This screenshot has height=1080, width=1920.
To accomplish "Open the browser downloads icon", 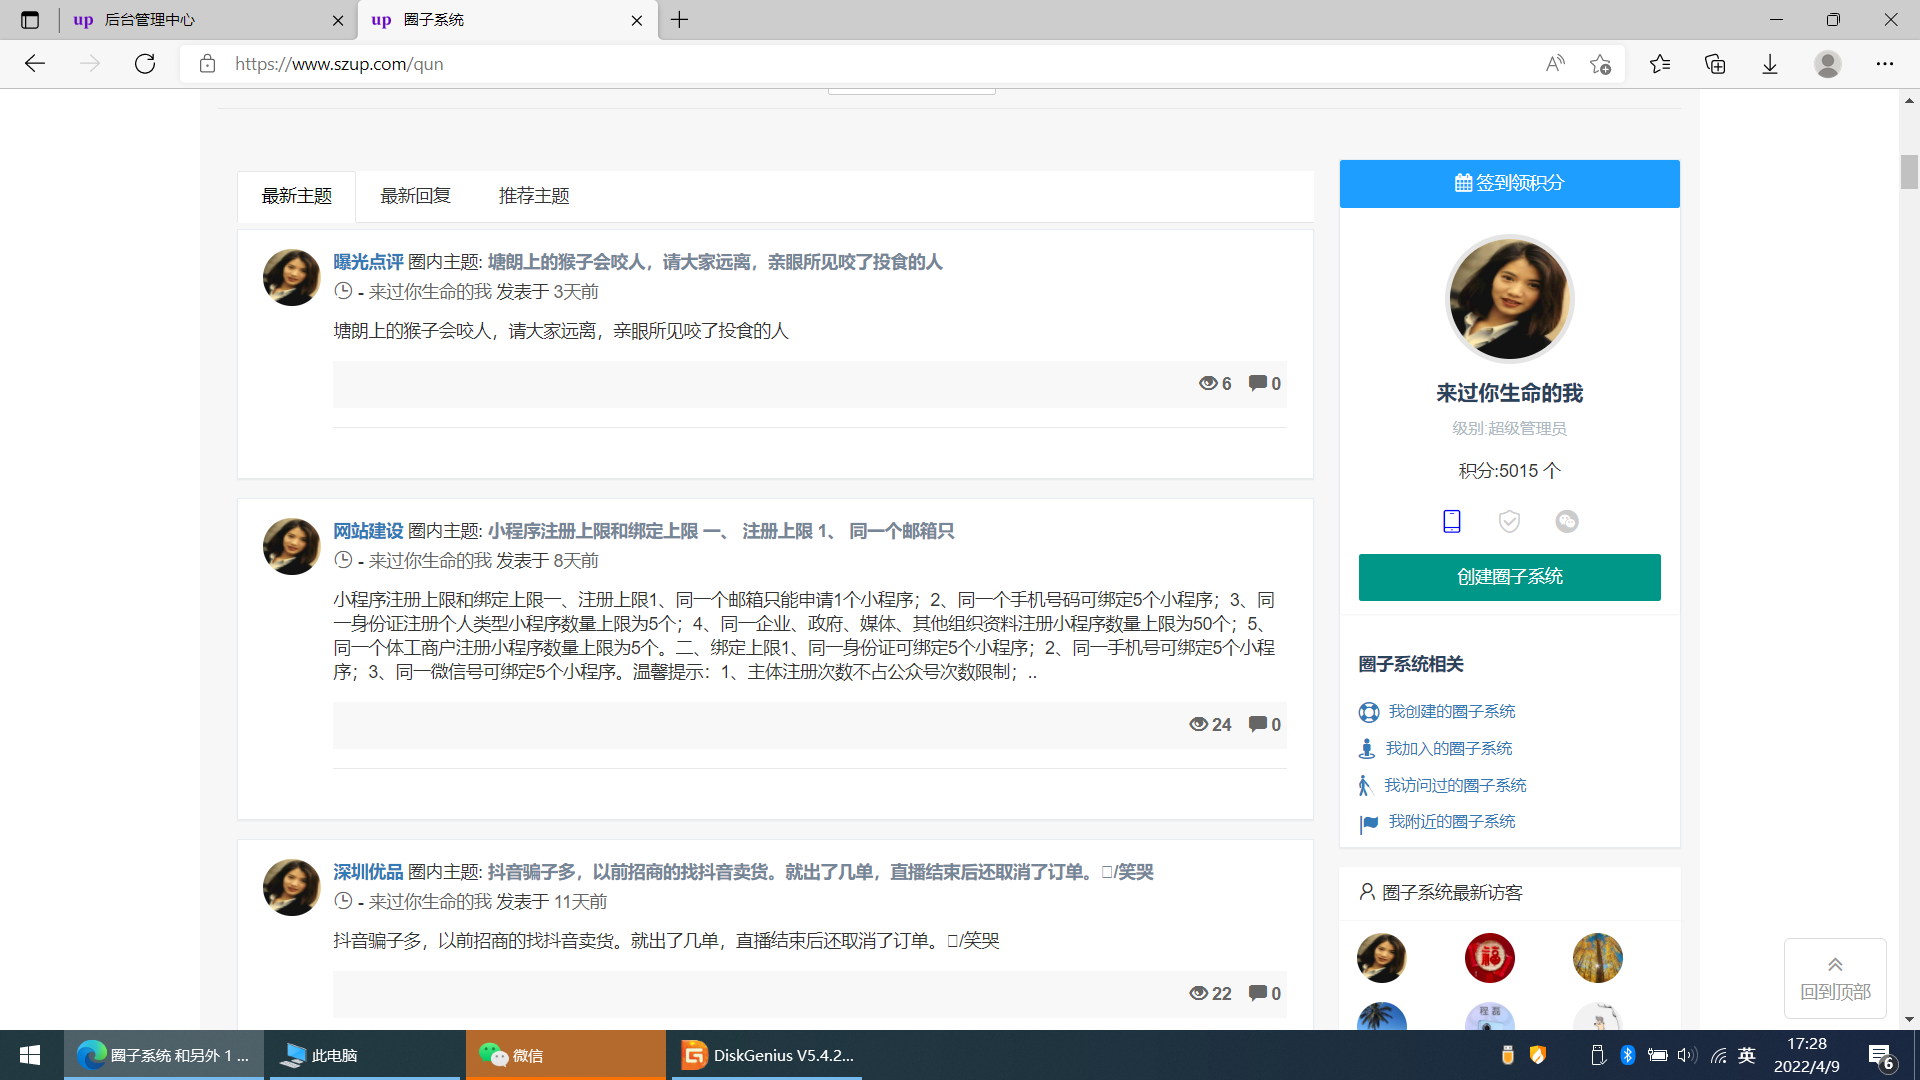I will [1770, 64].
